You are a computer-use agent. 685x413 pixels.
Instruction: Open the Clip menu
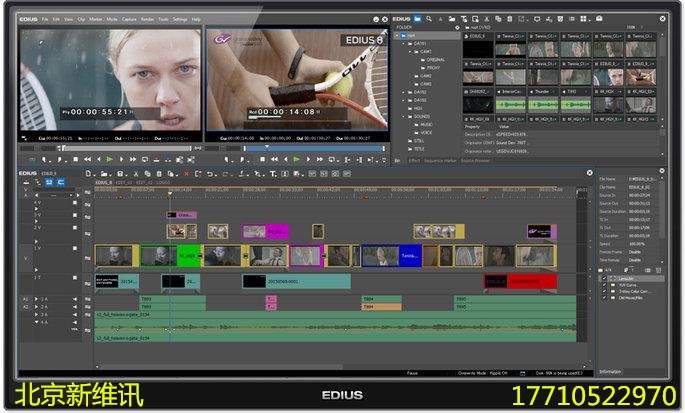[x=81, y=19]
